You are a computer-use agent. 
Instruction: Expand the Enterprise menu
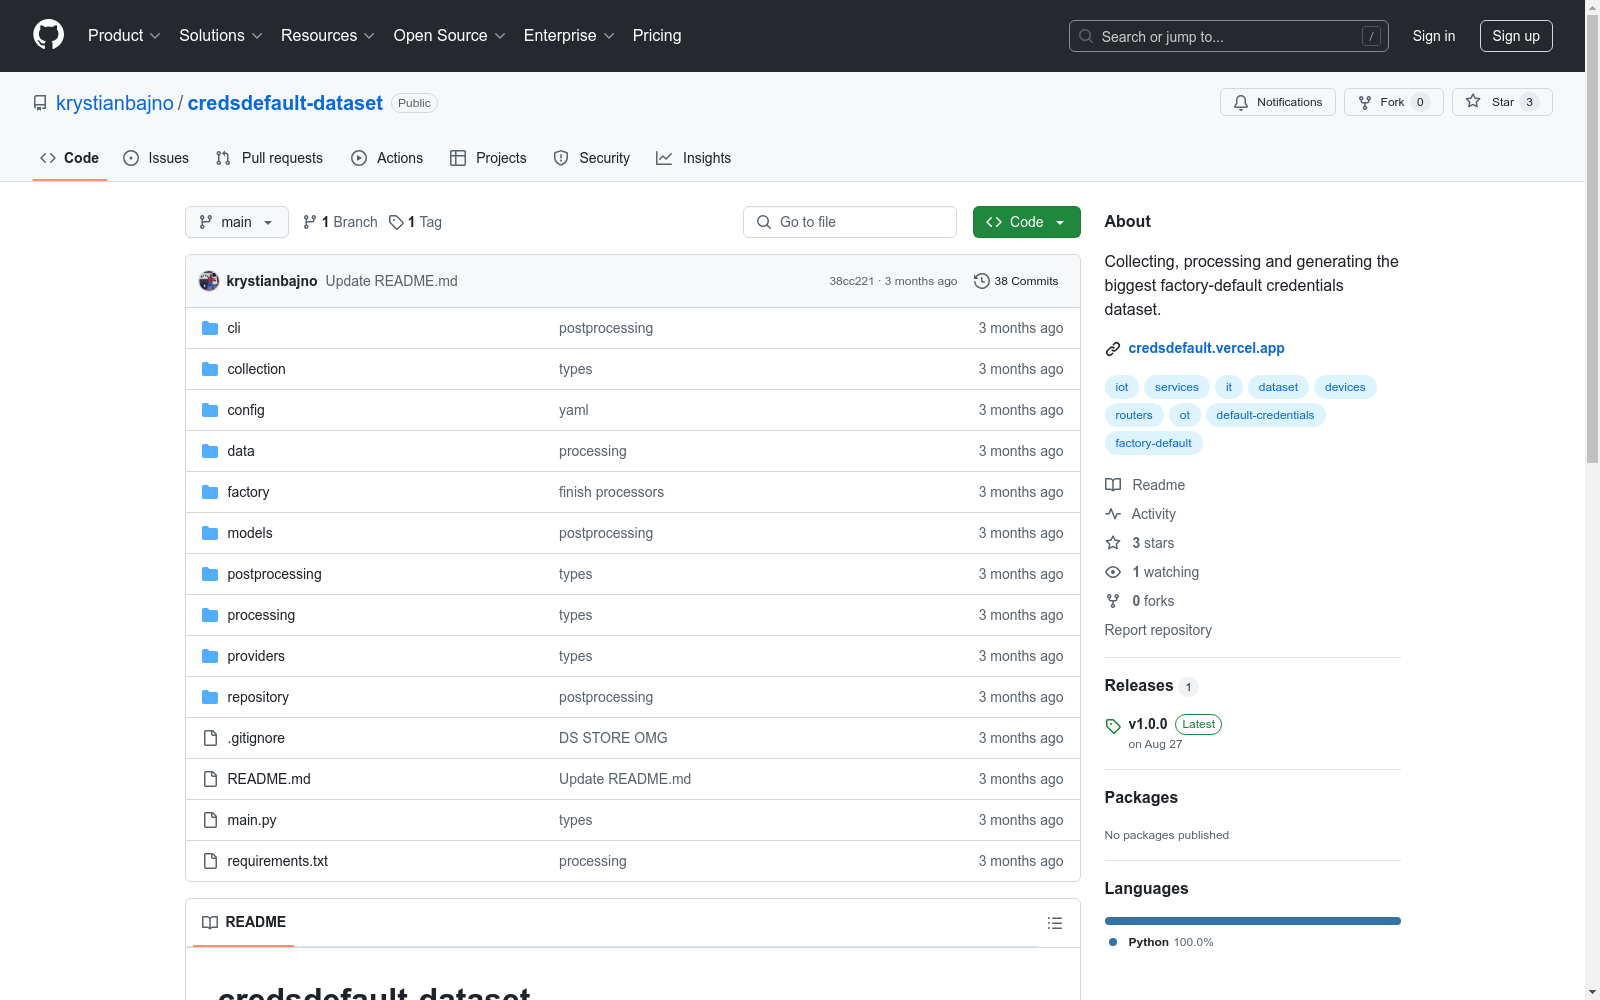(569, 36)
